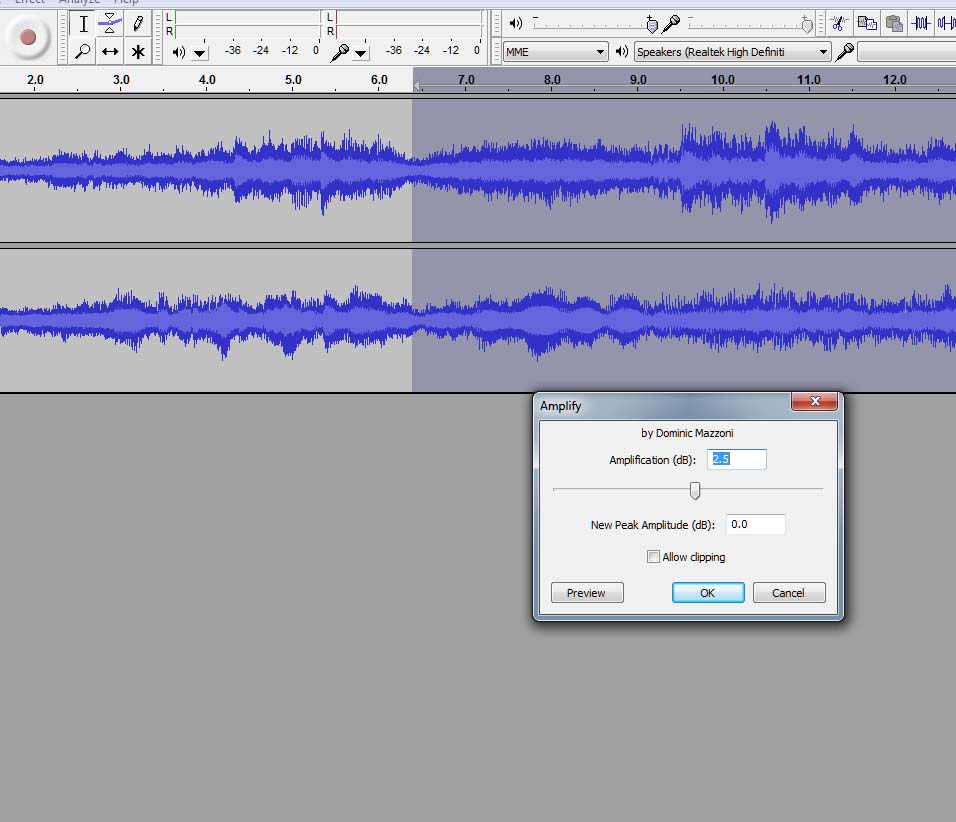Activate the Zoom tool
The height and width of the screenshot is (822, 956).
(84, 51)
